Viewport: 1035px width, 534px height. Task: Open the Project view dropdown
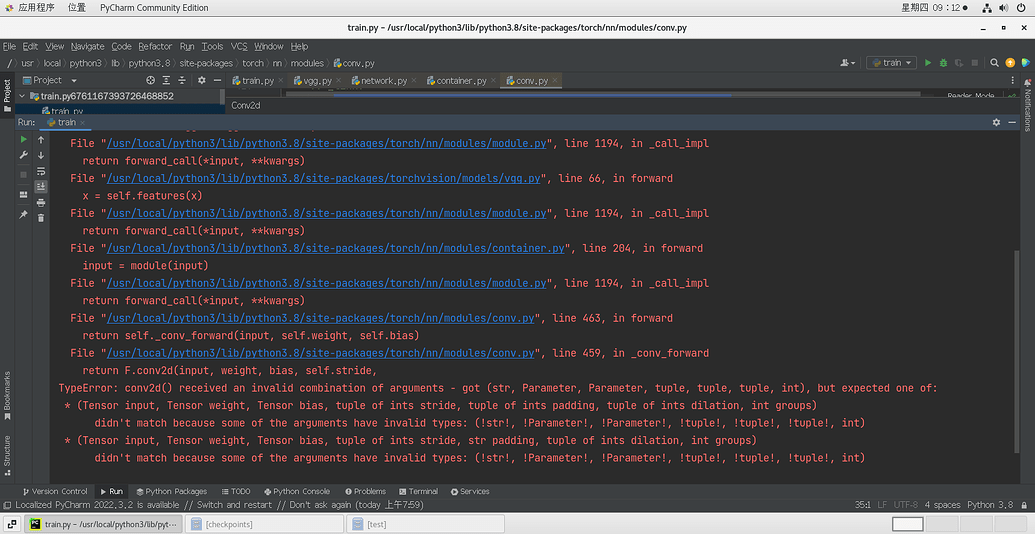tap(48, 80)
